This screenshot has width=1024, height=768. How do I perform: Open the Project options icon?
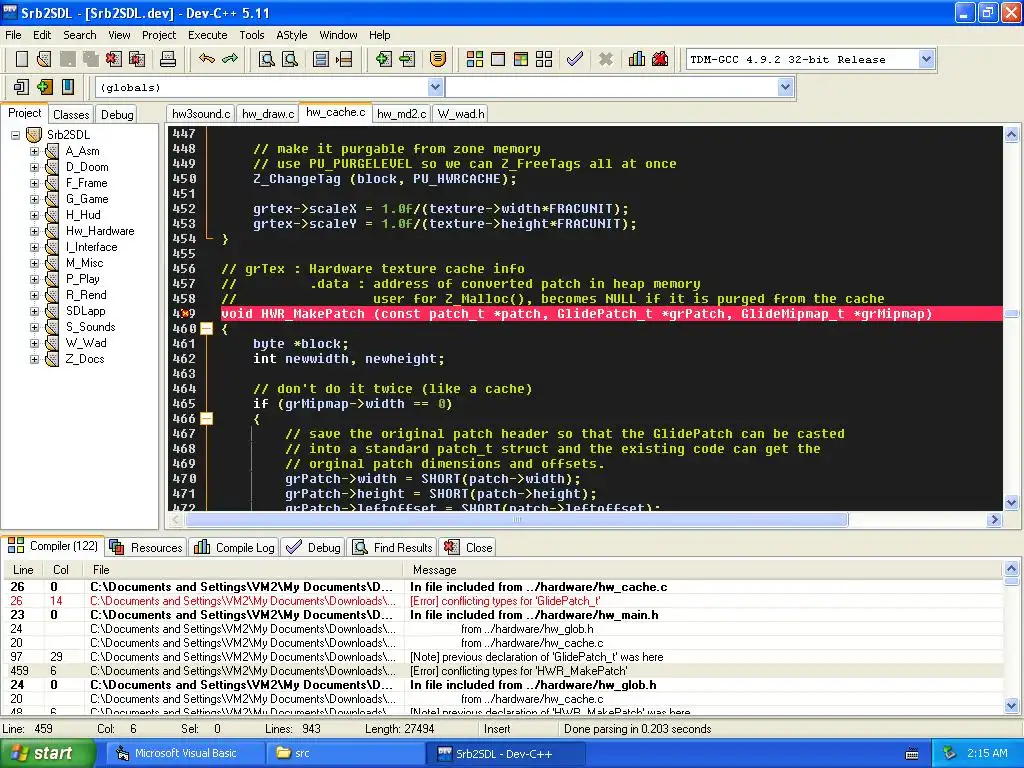point(438,59)
